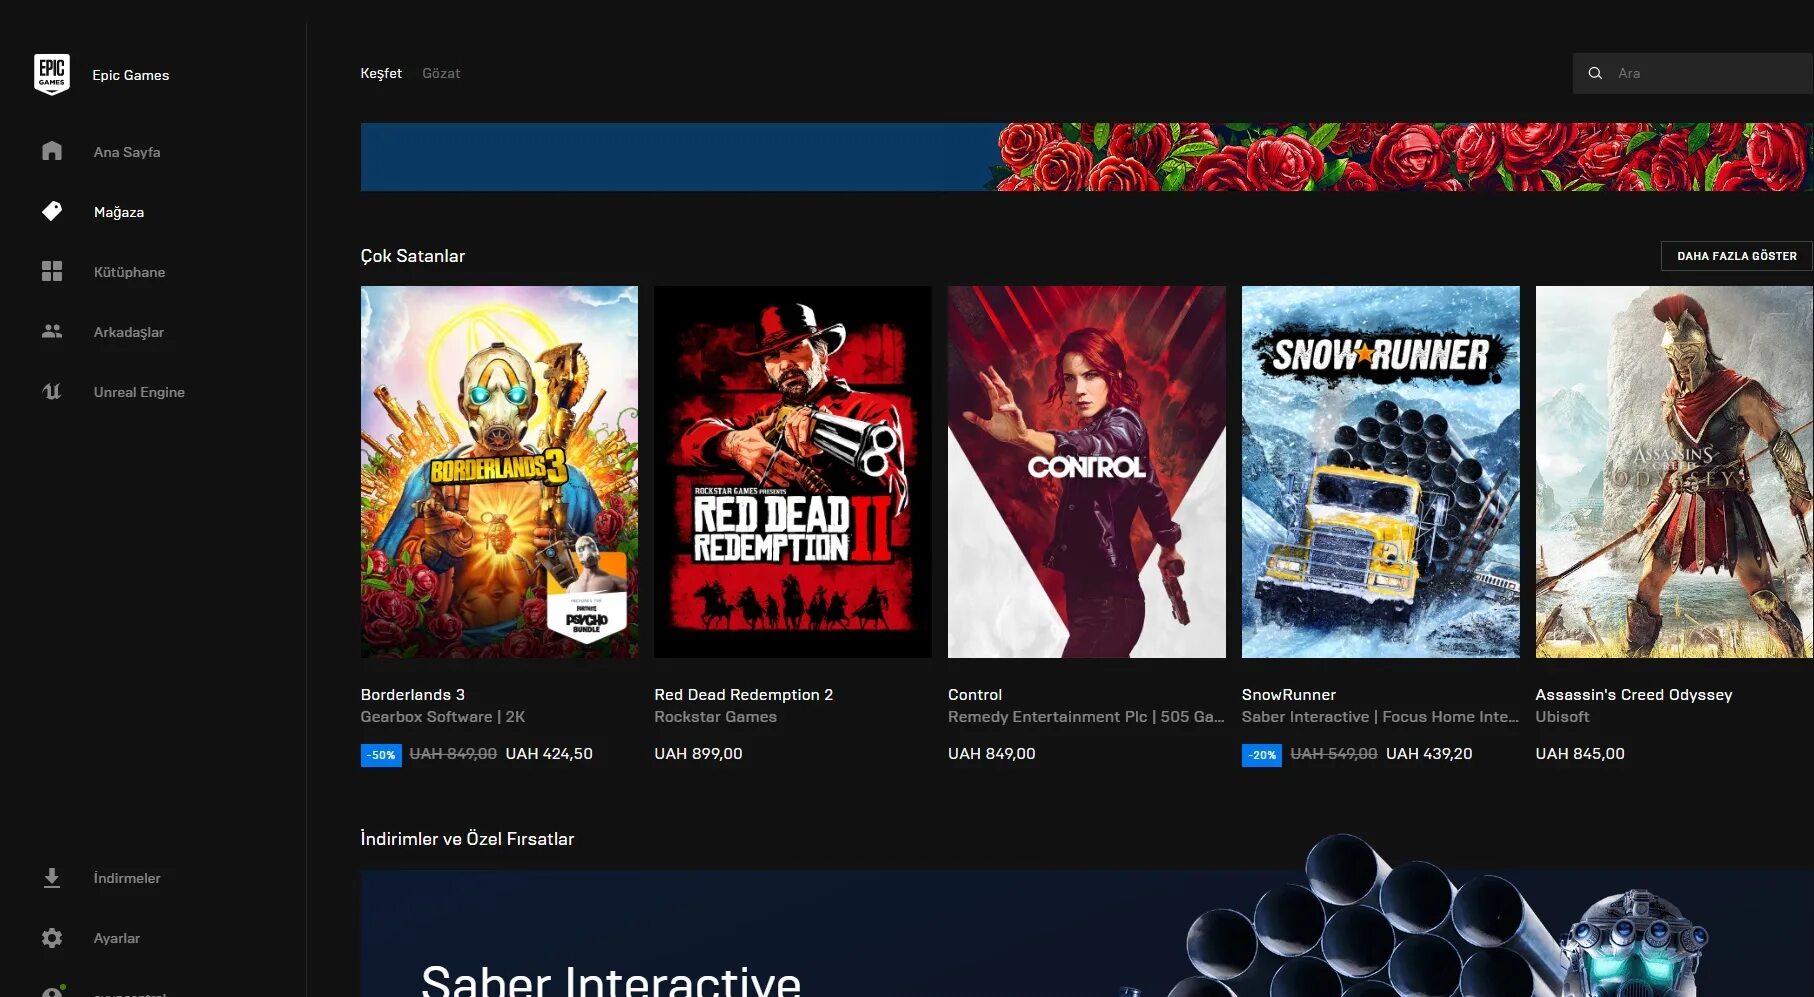Click discounted price UAH 439,20

tap(1429, 754)
